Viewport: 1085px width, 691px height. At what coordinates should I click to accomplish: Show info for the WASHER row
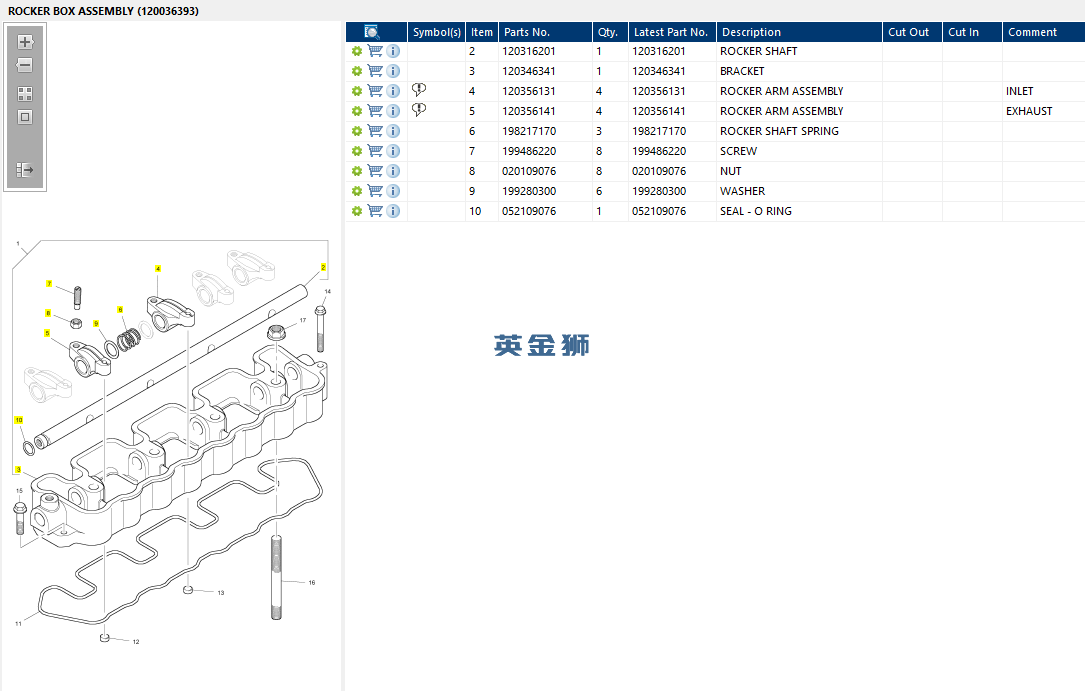[393, 191]
